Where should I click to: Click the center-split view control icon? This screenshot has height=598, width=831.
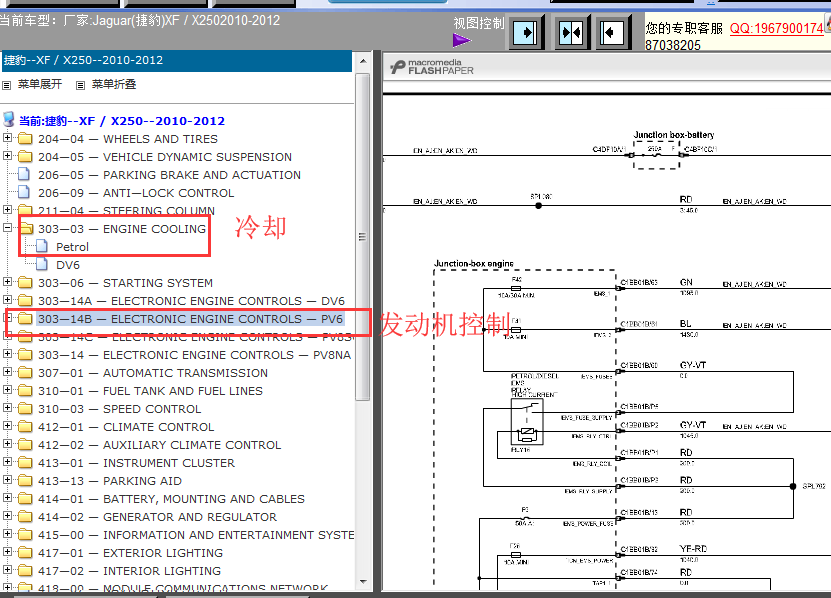tap(570, 32)
